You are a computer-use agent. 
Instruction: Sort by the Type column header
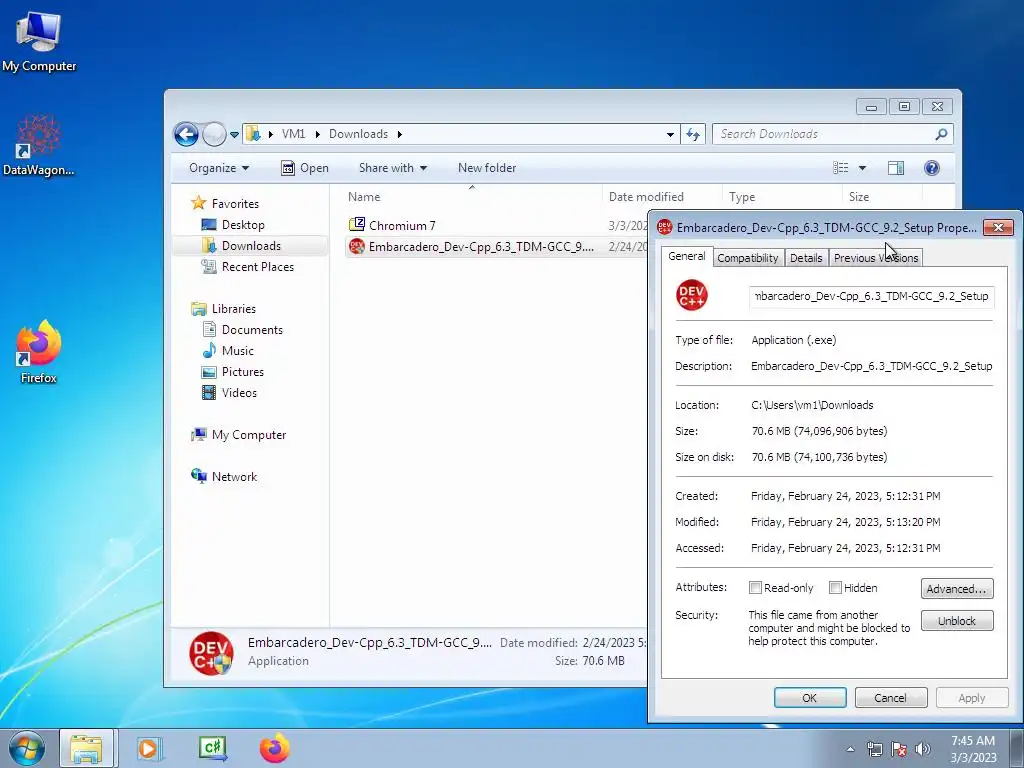pyautogui.click(x=742, y=197)
